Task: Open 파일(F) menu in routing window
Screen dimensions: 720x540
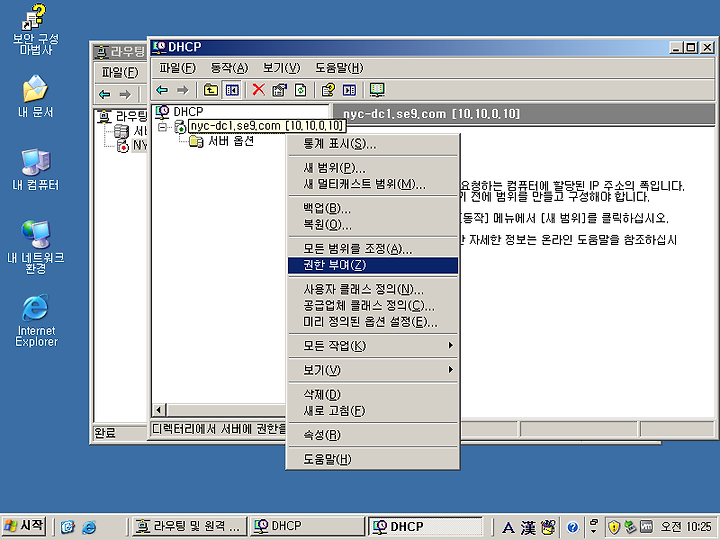Action: point(119,72)
